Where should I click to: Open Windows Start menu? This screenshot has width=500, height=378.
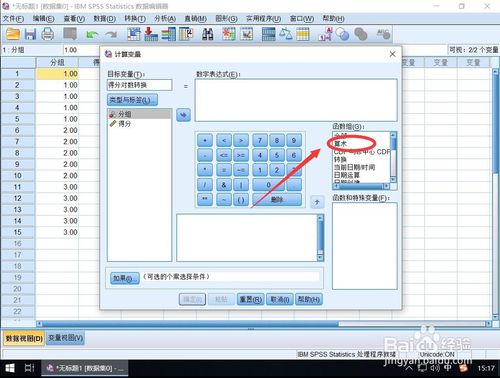pos(10,368)
